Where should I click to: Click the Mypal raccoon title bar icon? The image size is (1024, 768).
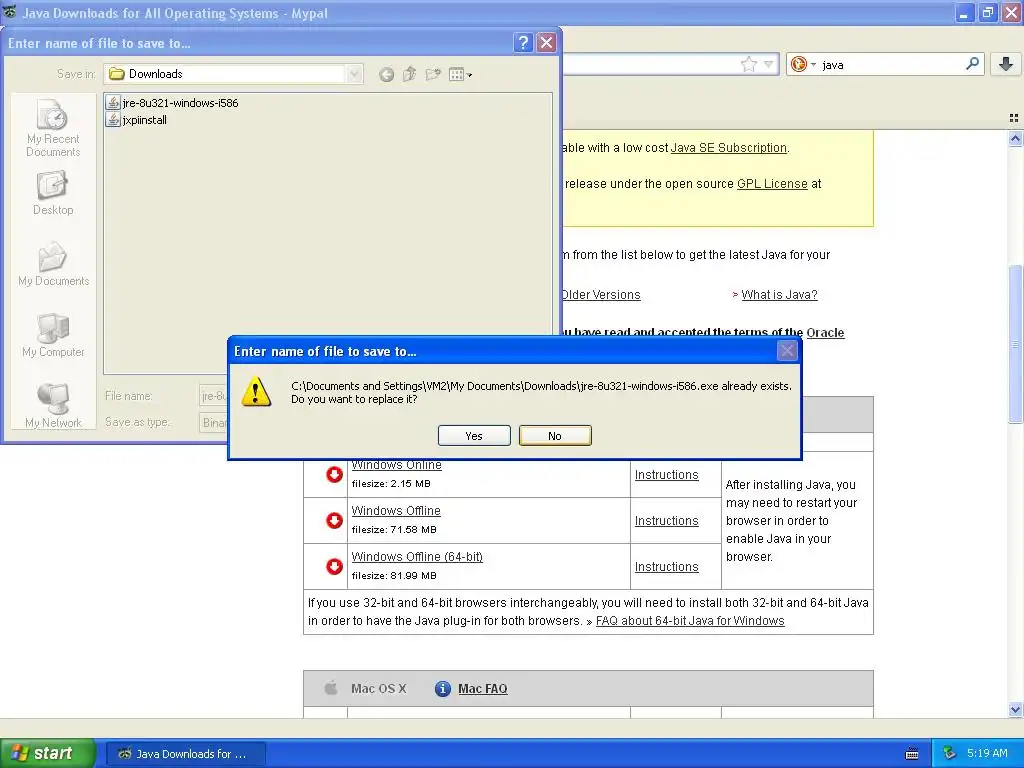point(10,12)
